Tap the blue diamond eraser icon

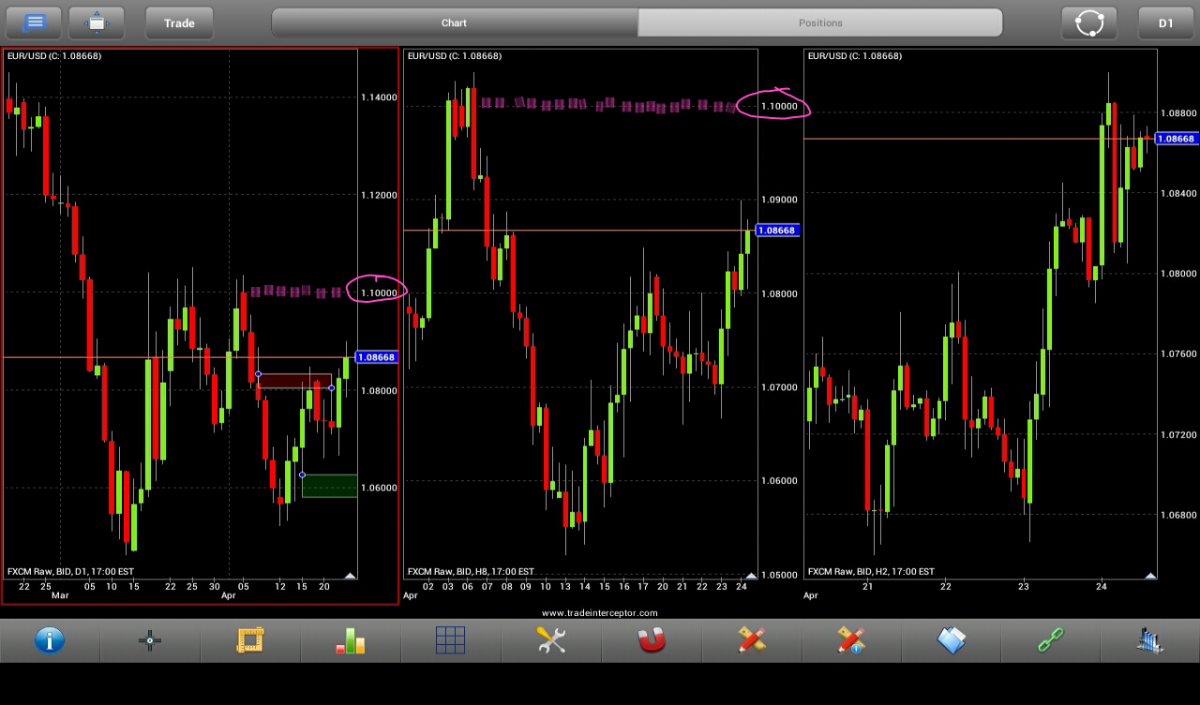pos(951,640)
